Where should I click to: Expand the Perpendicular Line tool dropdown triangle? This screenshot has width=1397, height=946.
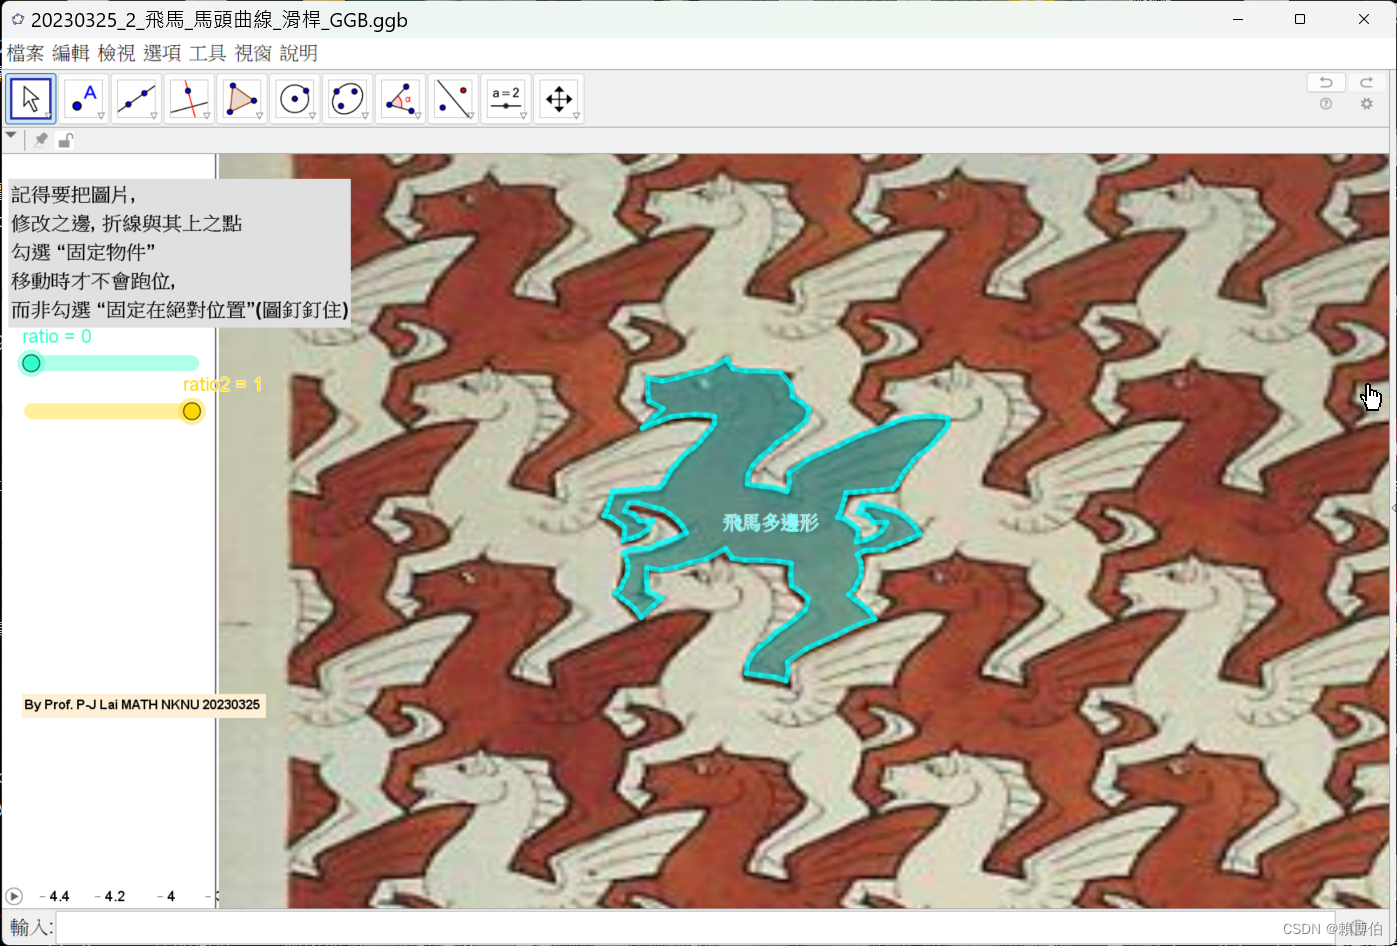(207, 116)
